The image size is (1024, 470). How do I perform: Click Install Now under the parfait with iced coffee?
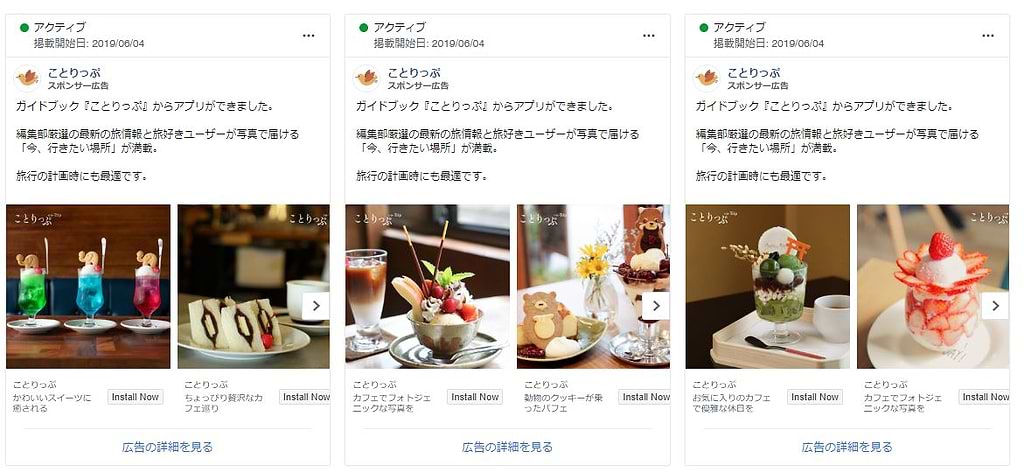tap(475, 397)
